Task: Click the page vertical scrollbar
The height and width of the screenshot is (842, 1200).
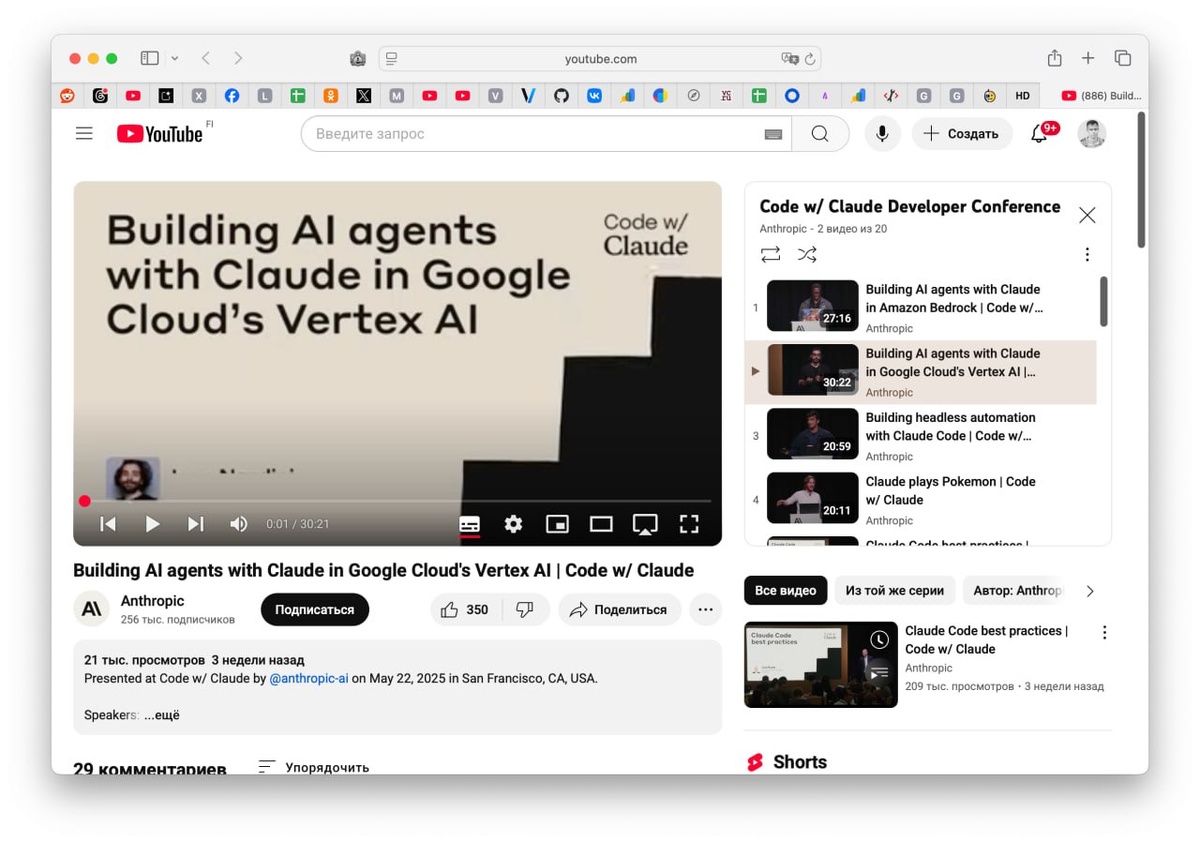Action: (x=1142, y=180)
